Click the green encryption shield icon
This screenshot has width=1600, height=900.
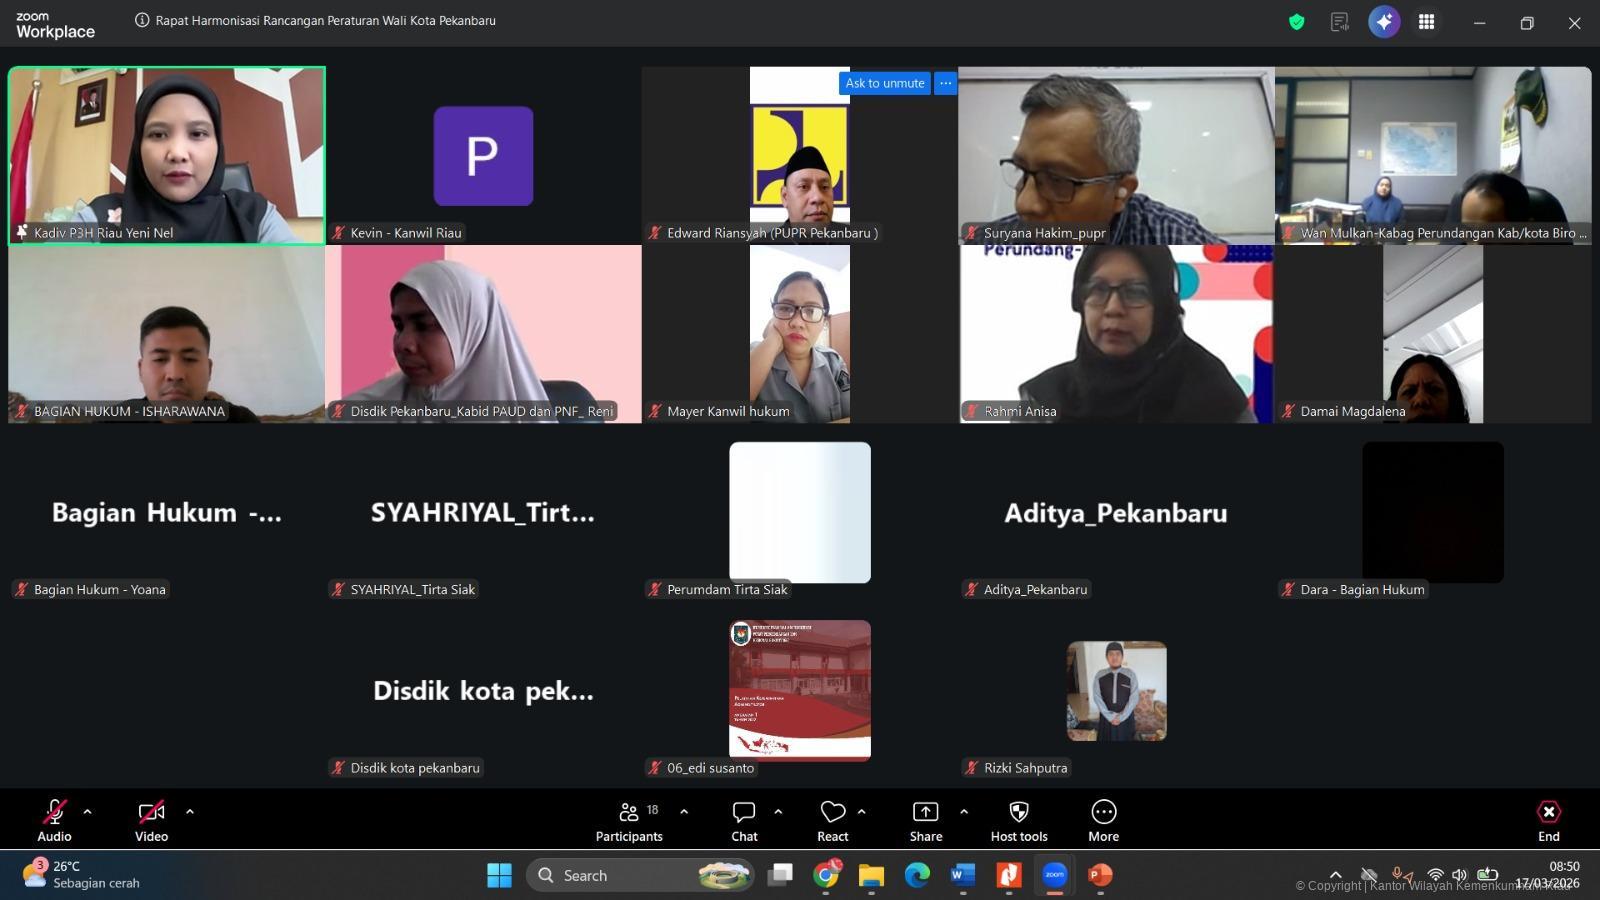tap(1297, 22)
